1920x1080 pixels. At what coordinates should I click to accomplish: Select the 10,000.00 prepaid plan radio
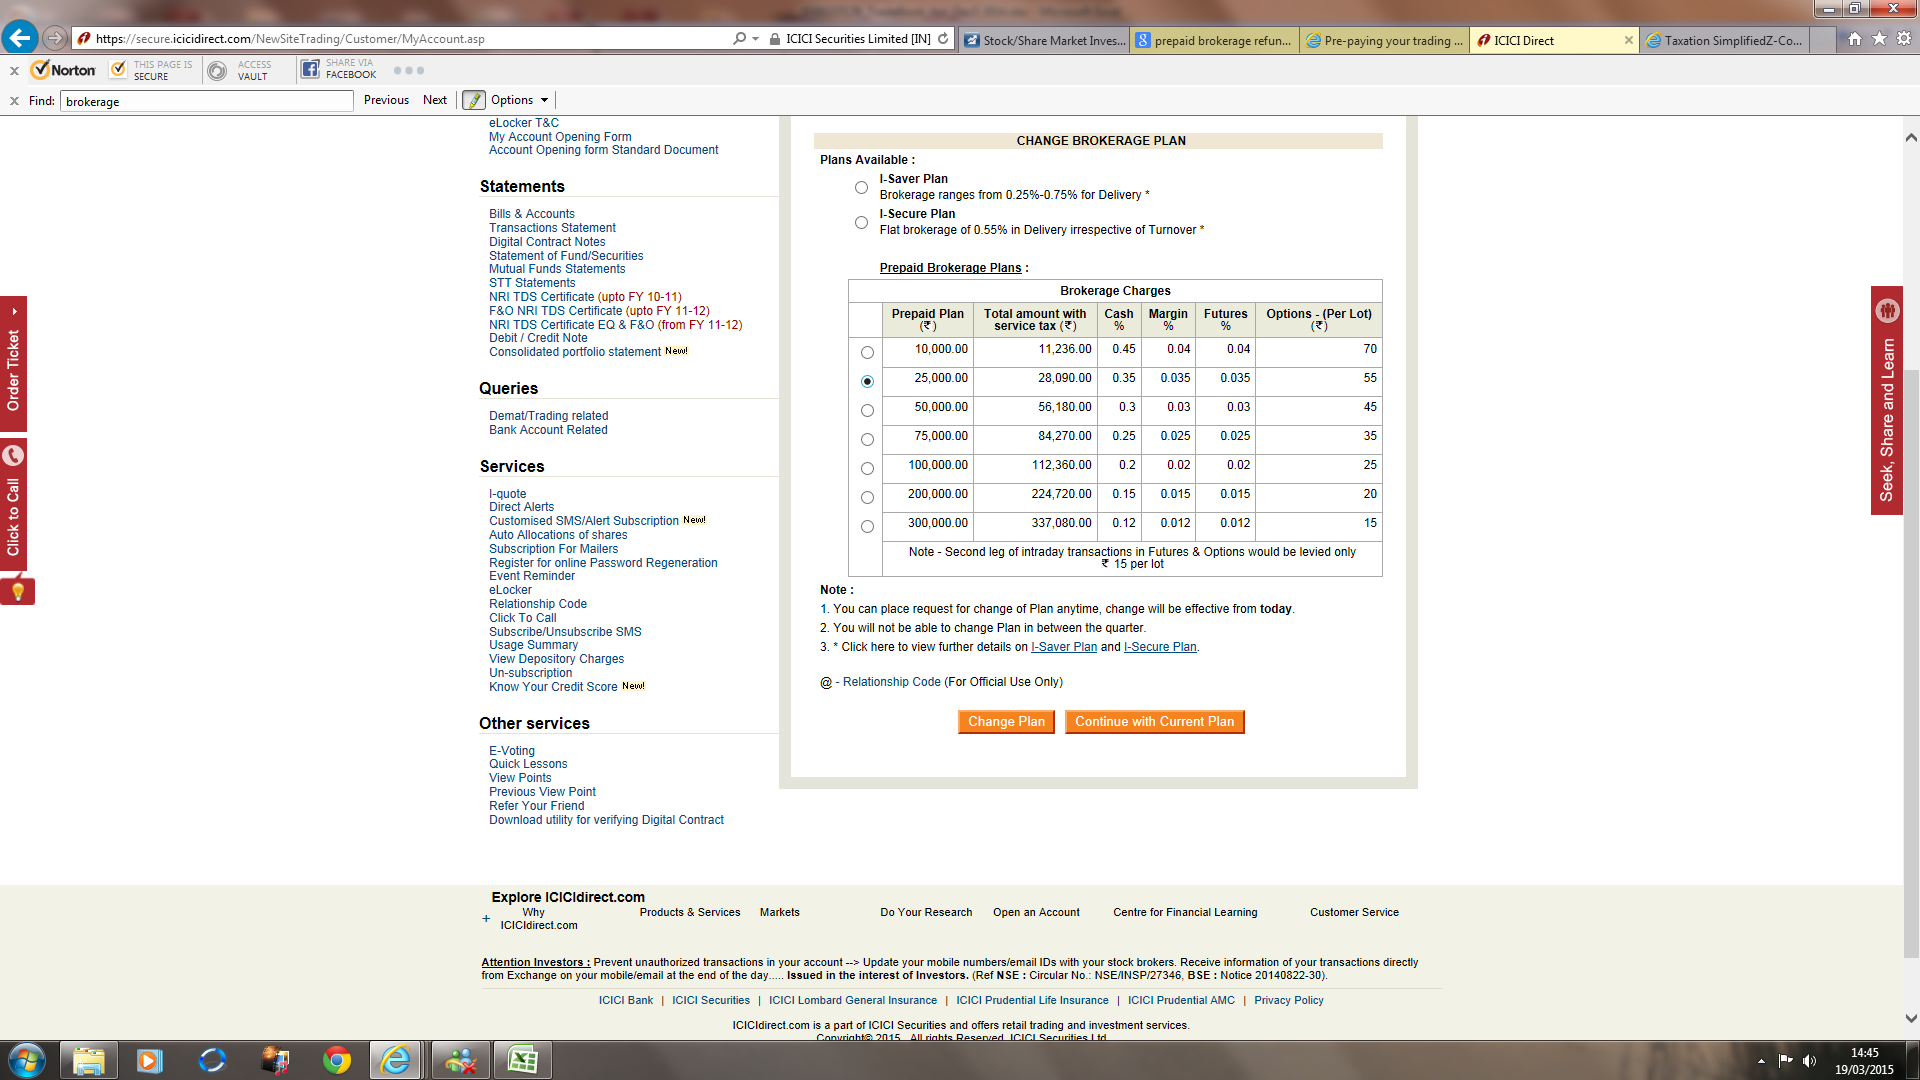[867, 353]
